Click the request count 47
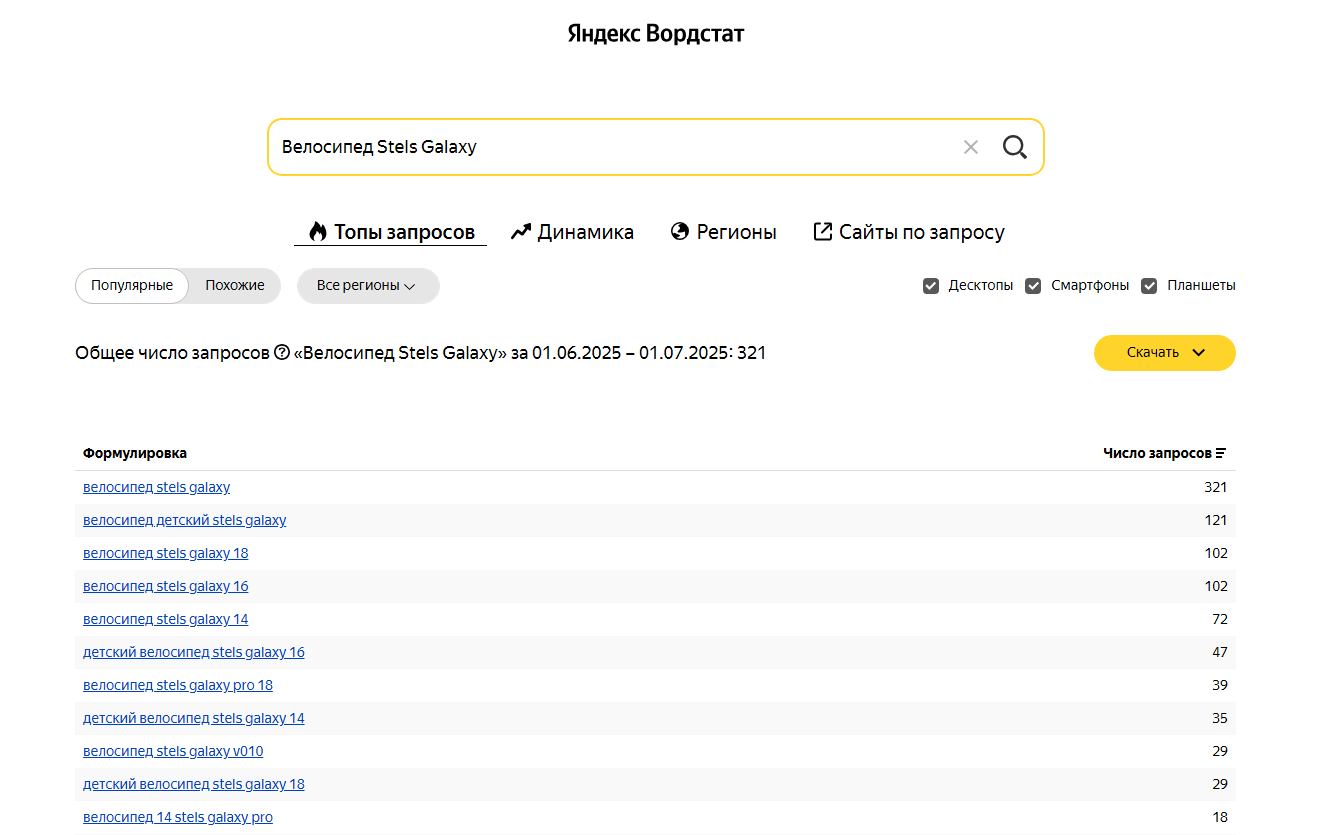Image resolution: width=1328 pixels, height=835 pixels. (1220, 653)
